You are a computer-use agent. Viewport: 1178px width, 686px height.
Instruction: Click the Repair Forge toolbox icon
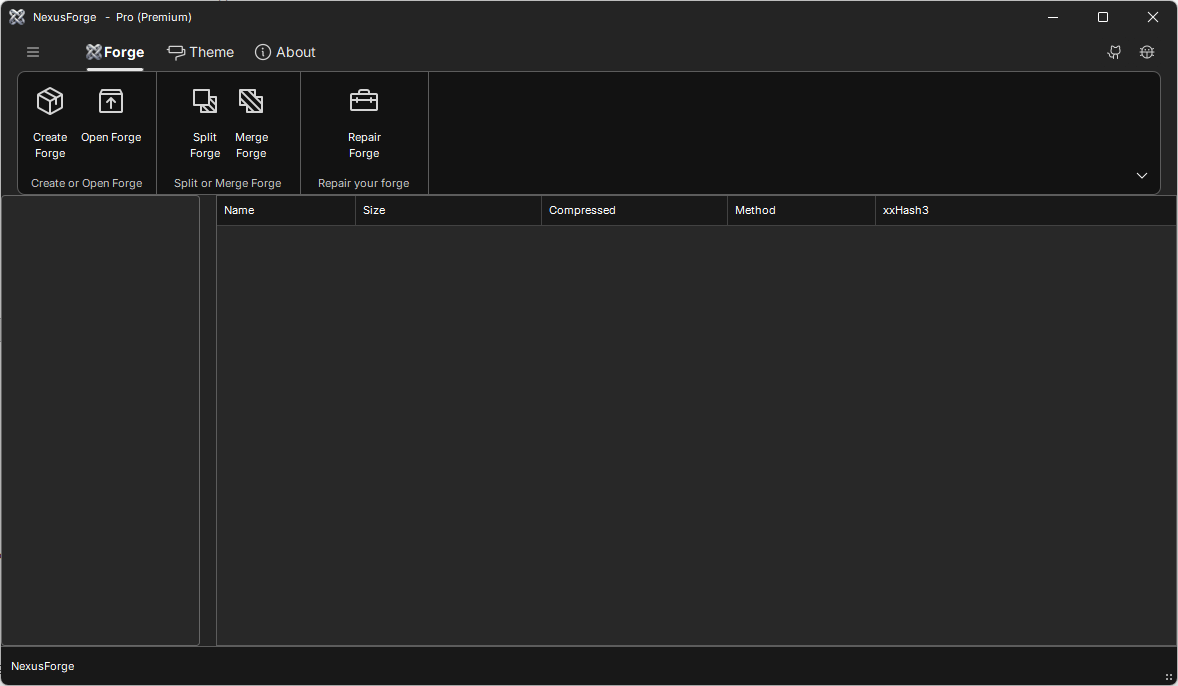tap(364, 101)
